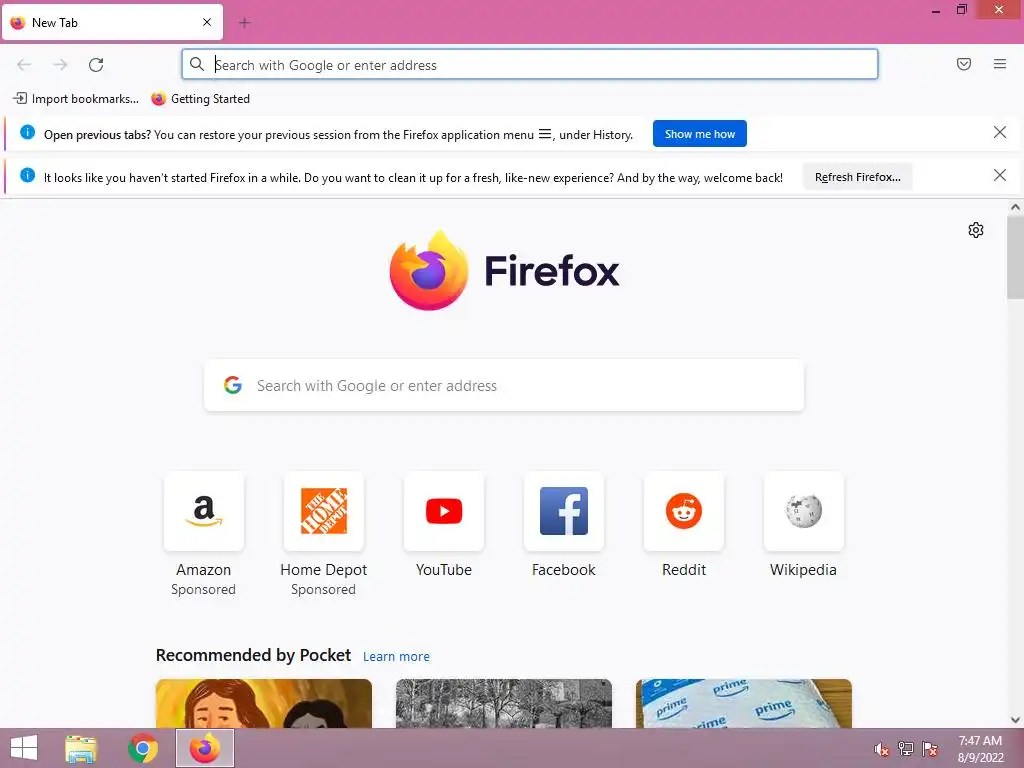Click the Firefox taskbar icon
1024x768 pixels.
point(205,748)
